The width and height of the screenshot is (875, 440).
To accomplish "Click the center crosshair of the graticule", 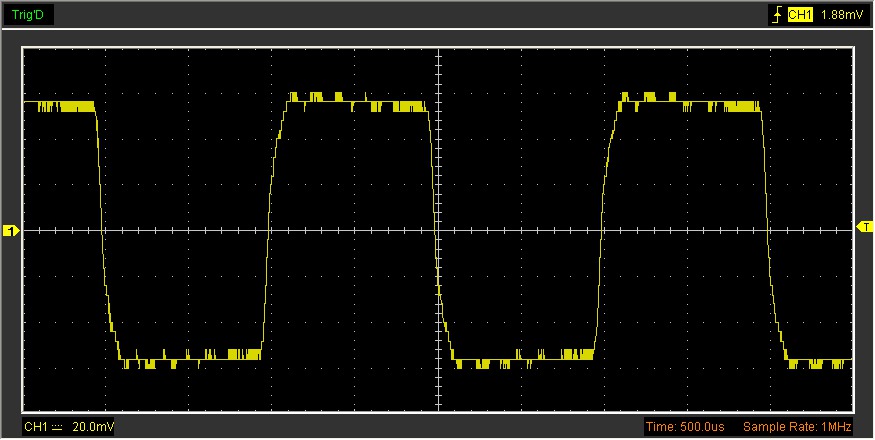I will pyautogui.click(x=437, y=229).
